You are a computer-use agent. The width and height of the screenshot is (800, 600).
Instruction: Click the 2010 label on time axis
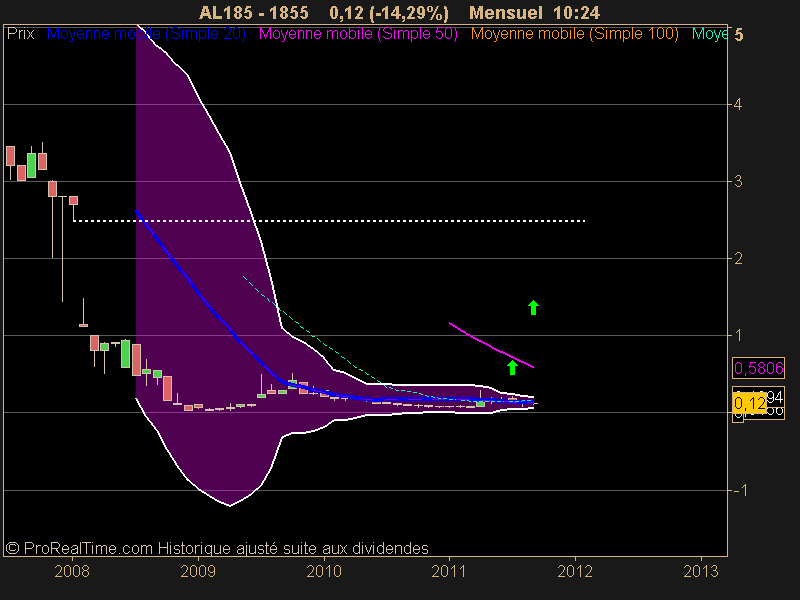(323, 571)
